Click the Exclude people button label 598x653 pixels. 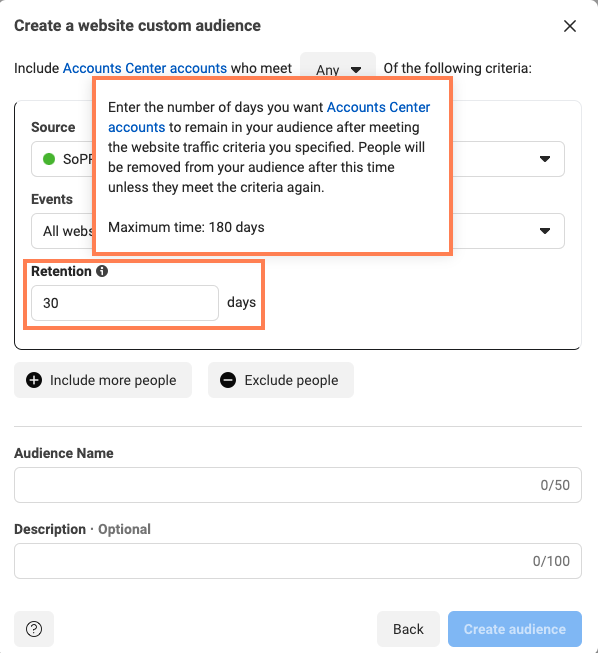click(x=291, y=380)
